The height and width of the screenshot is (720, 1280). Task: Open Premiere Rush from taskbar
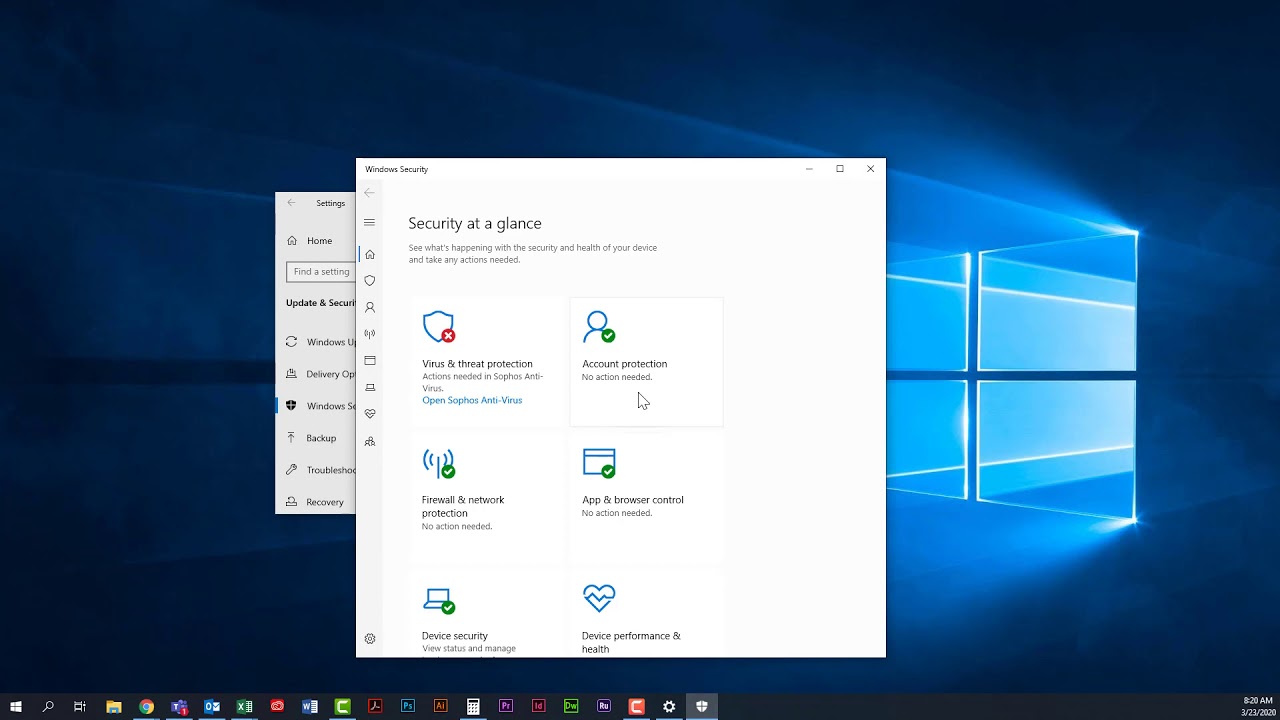(604, 706)
